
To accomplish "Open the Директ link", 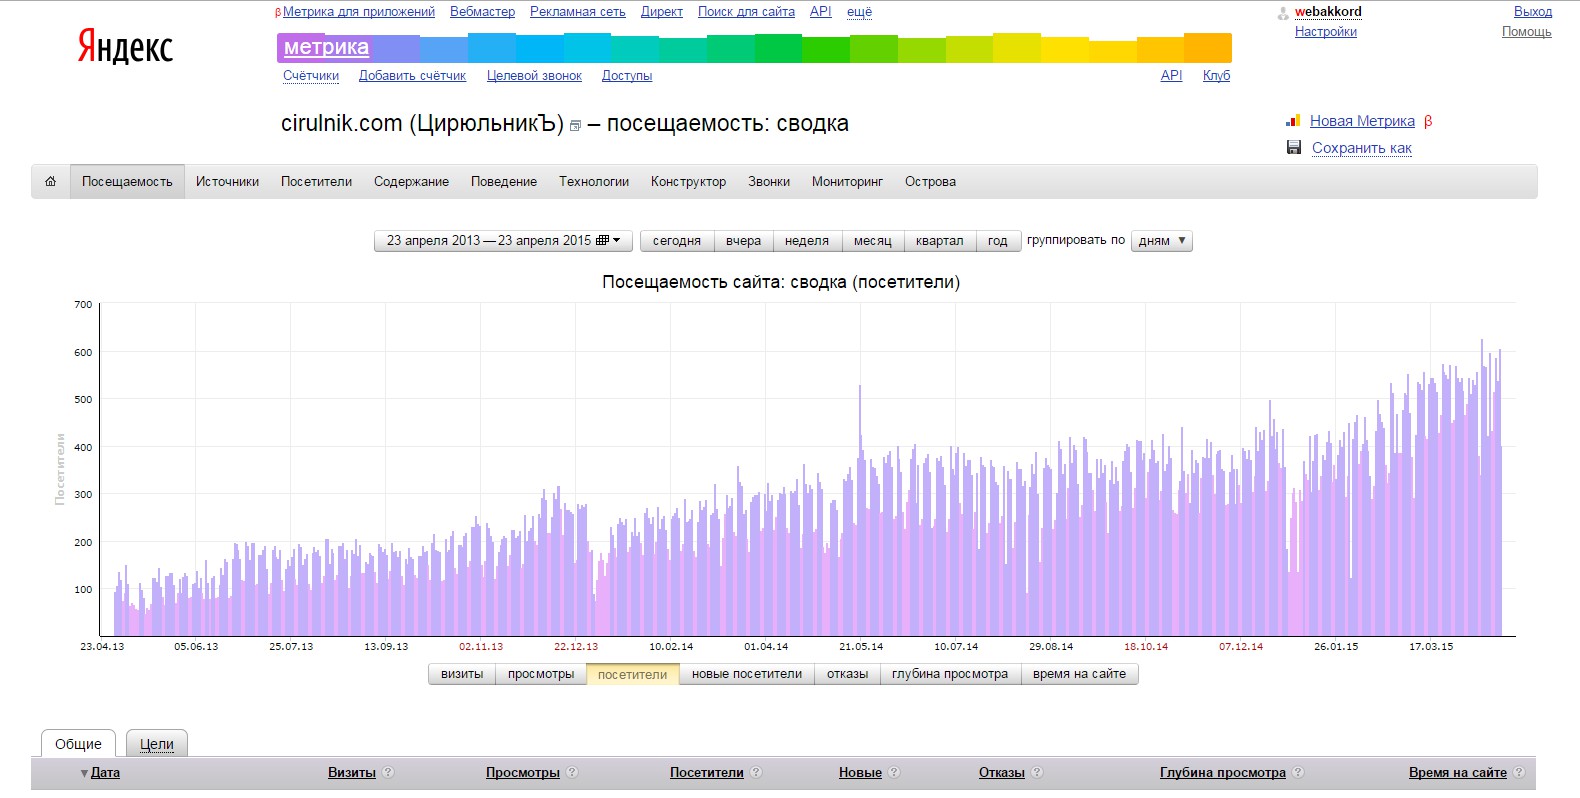I will [x=662, y=12].
